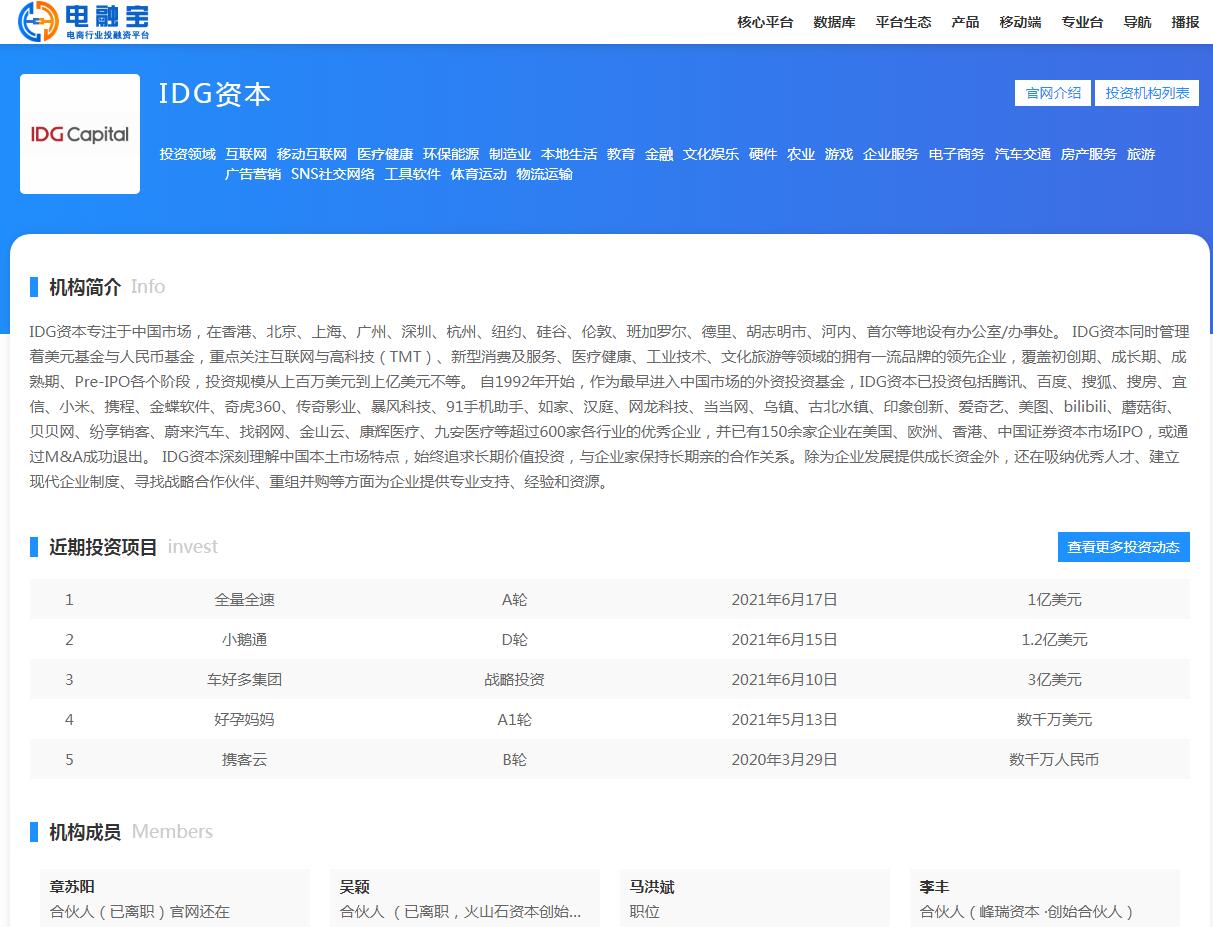Select the SNS社交网络 investment field tag
Screen dimensions: 1213x927
click(333, 174)
